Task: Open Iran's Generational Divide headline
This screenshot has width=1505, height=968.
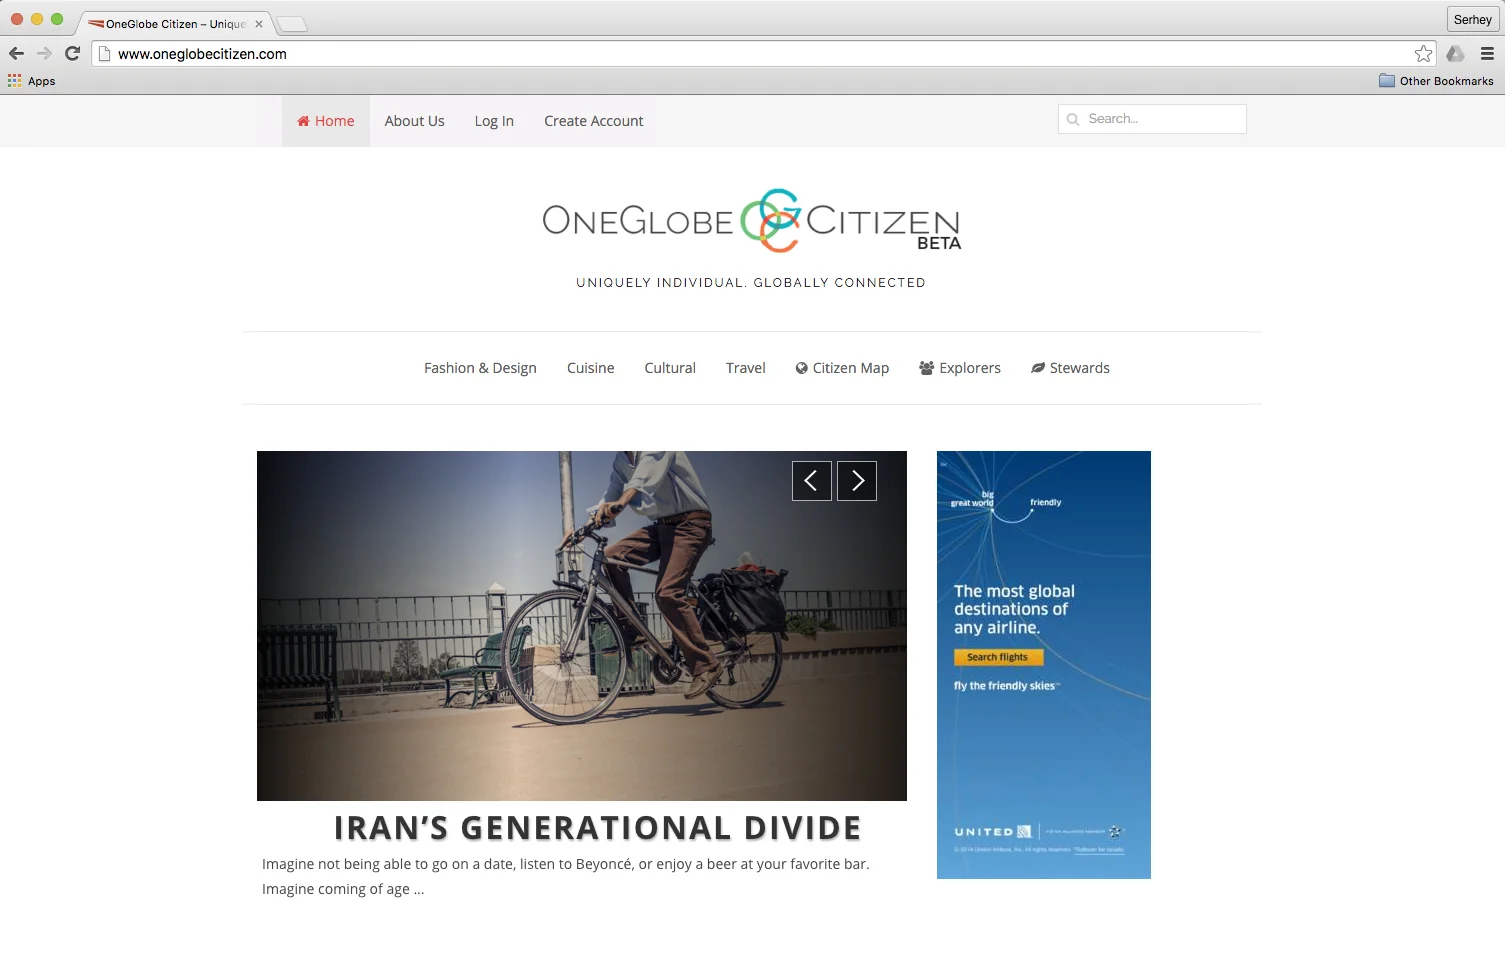Action: 598,828
